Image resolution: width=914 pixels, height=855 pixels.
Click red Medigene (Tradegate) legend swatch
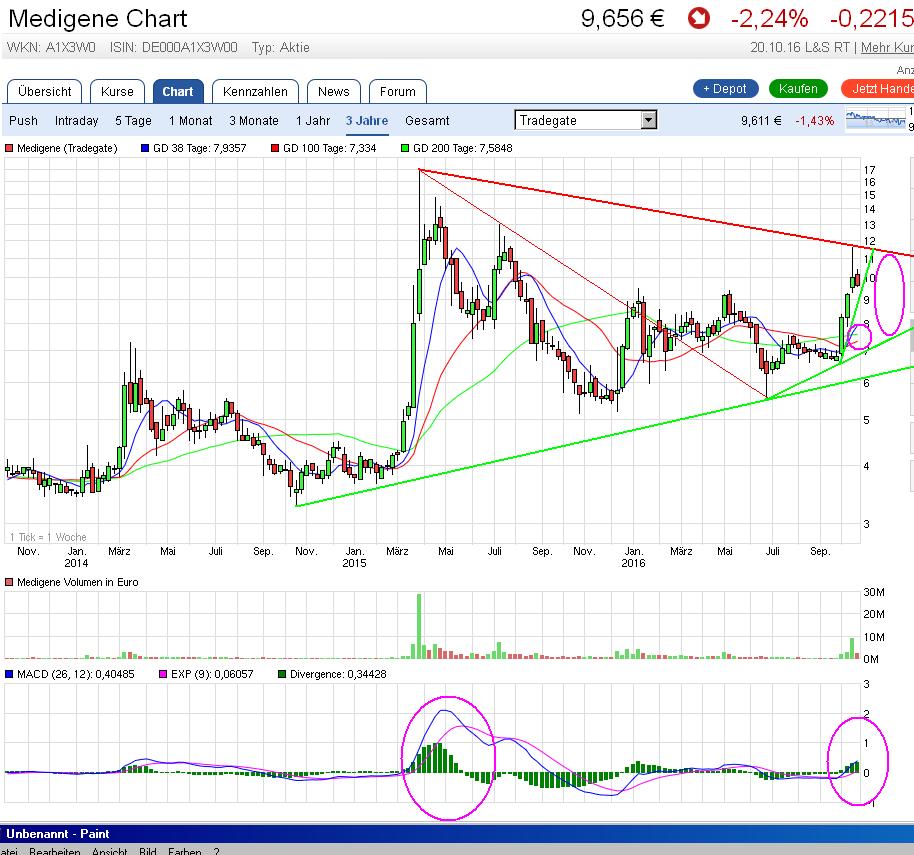coord(9,148)
